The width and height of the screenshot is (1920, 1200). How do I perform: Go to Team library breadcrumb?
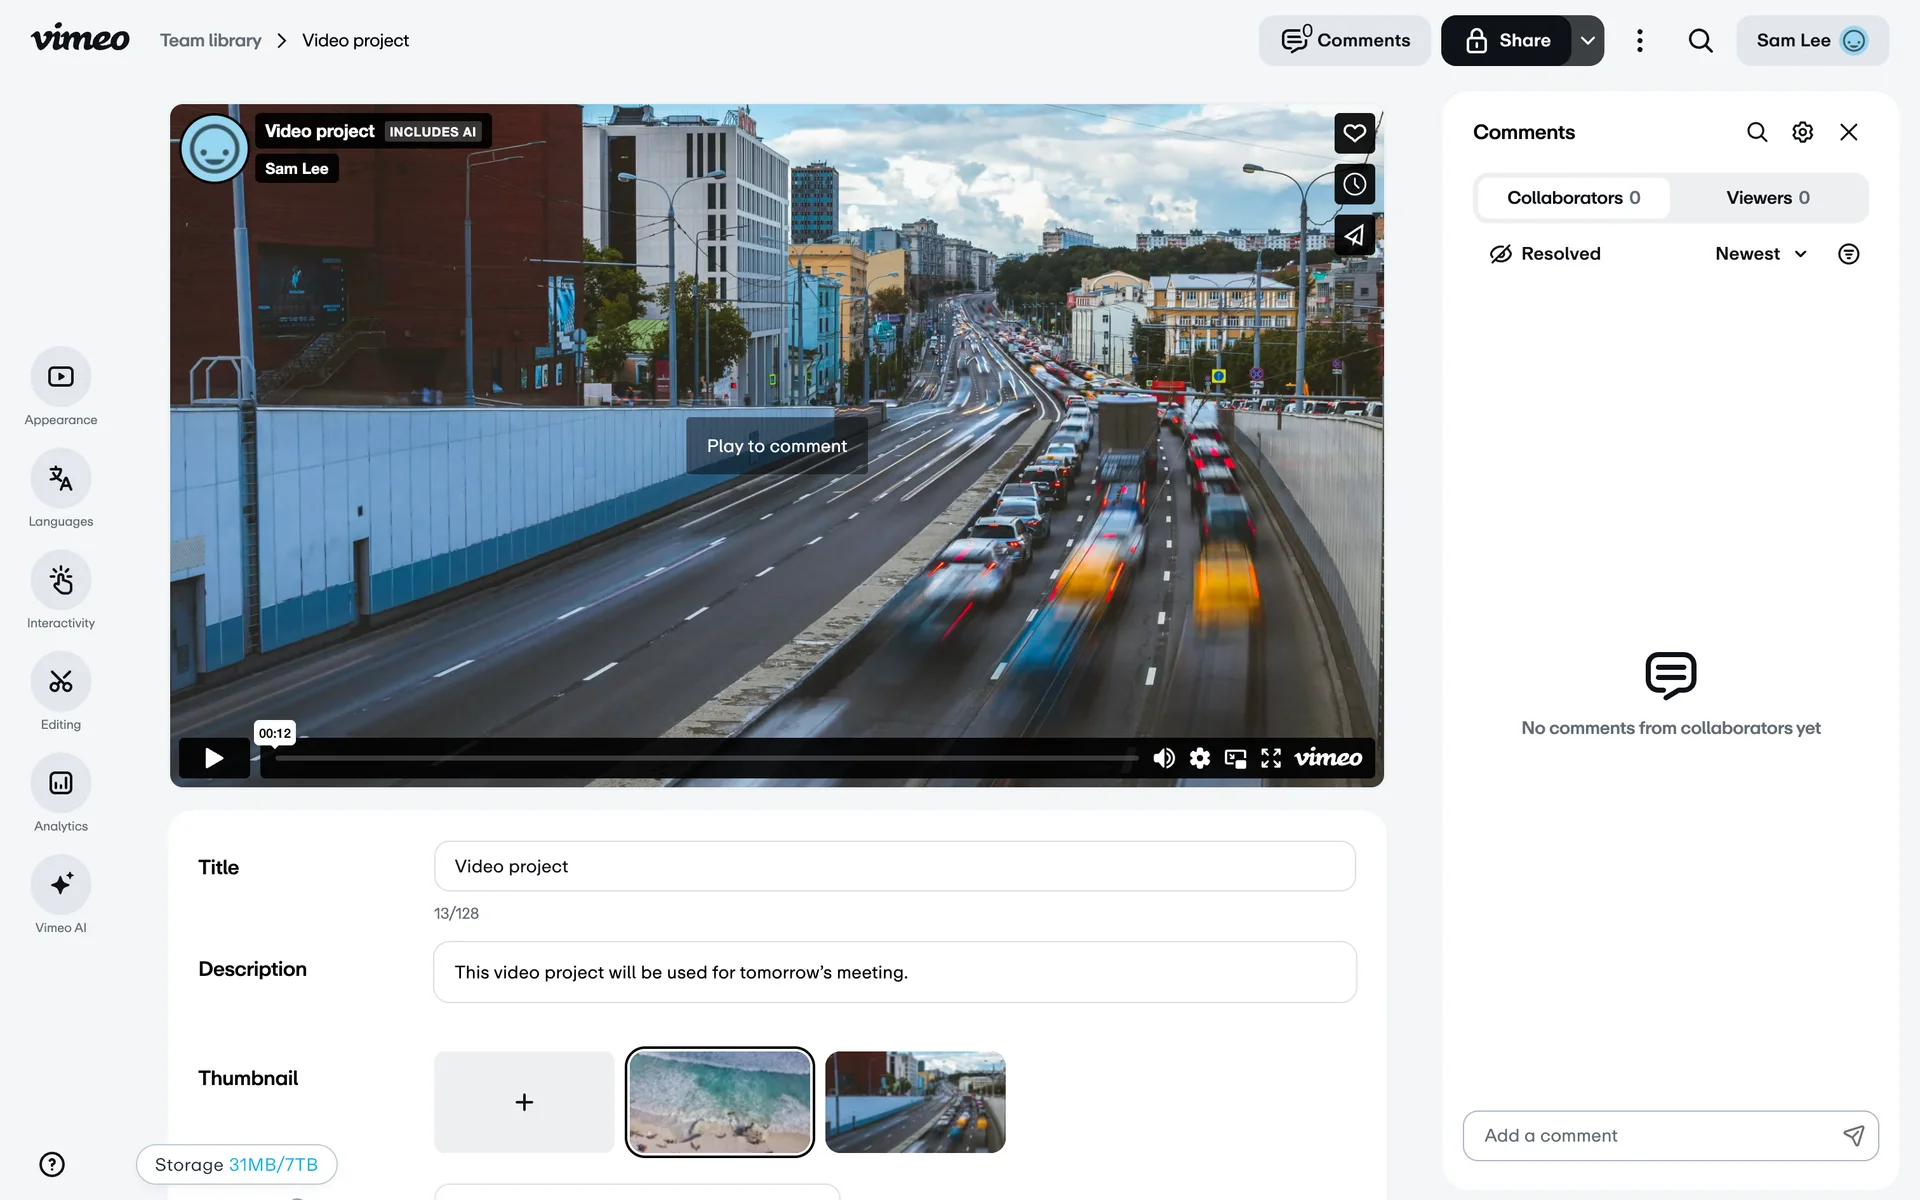point(210,41)
